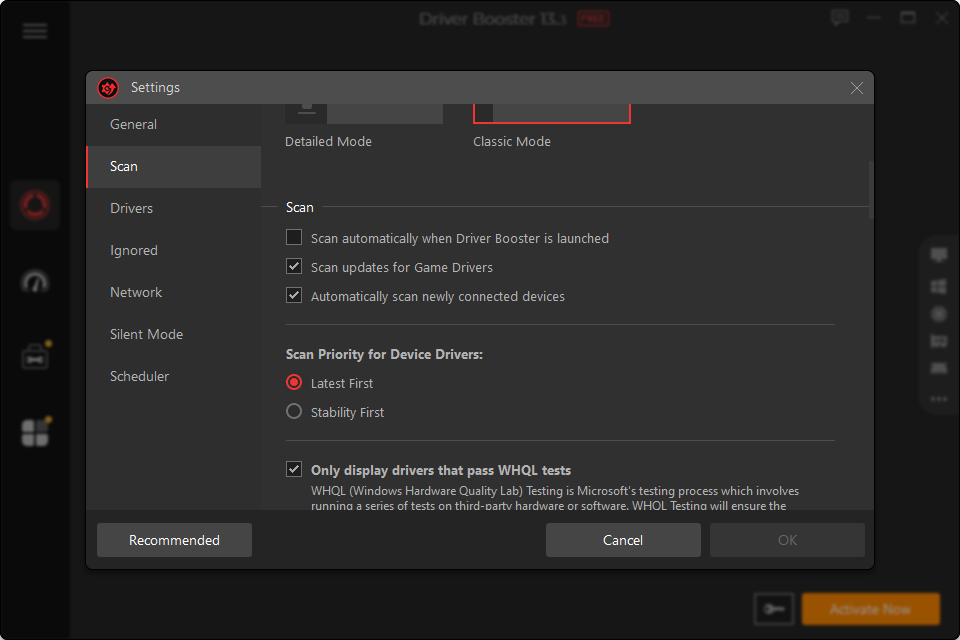Click the feedback chat icon in title bar
The width and height of the screenshot is (960, 640).
(840, 18)
